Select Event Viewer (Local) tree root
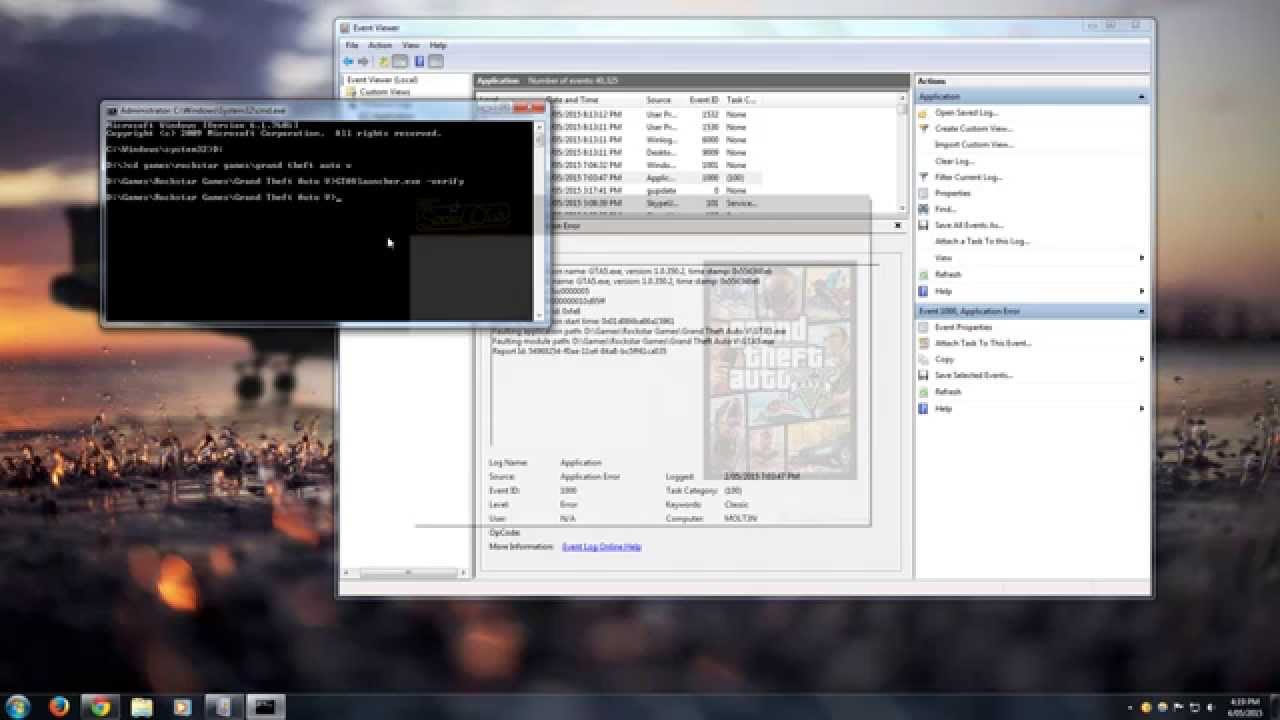The height and width of the screenshot is (720, 1280). [382, 79]
